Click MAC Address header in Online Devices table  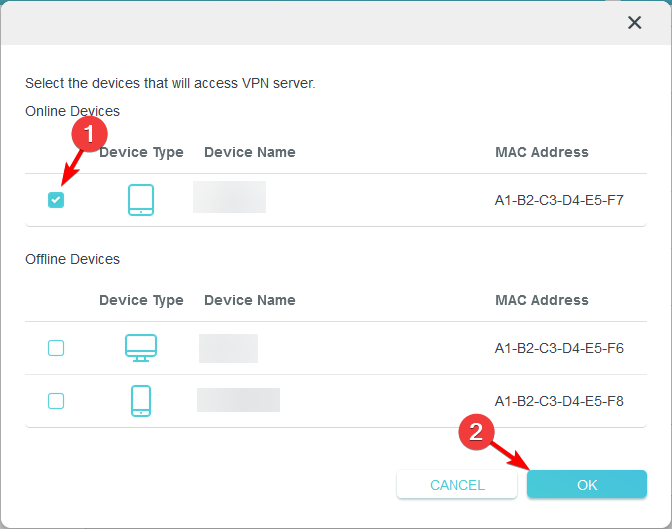pyautogui.click(x=541, y=152)
